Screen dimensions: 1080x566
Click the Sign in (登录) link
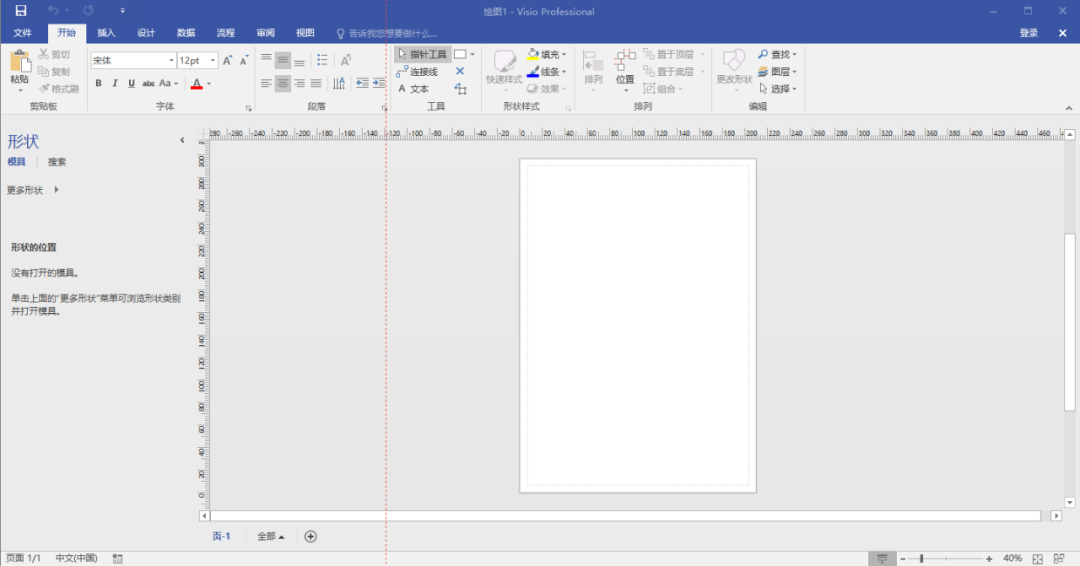click(x=1028, y=33)
